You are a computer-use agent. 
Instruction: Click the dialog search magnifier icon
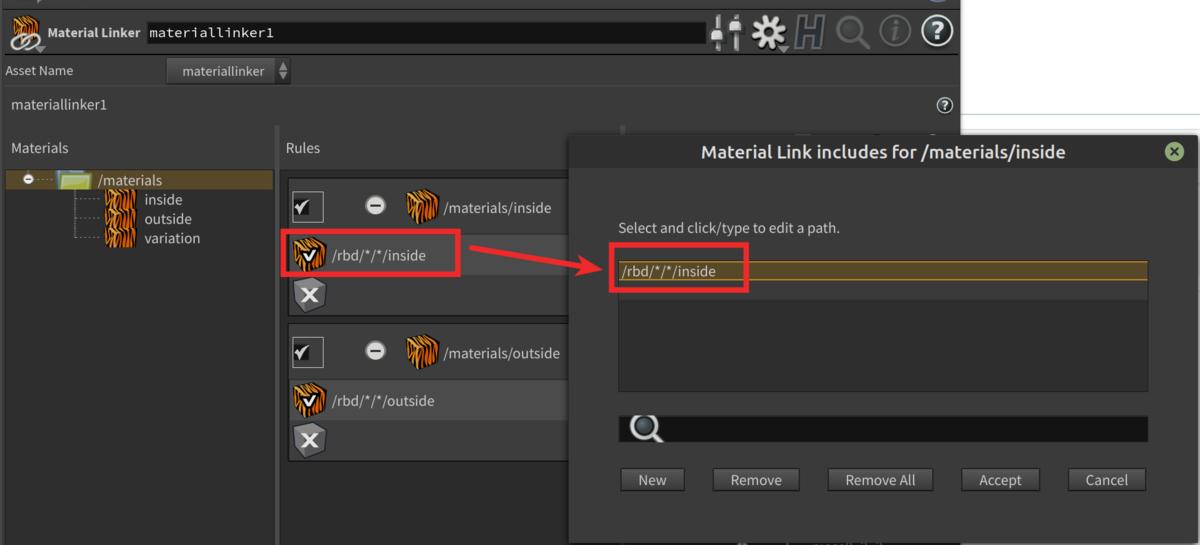coord(646,429)
